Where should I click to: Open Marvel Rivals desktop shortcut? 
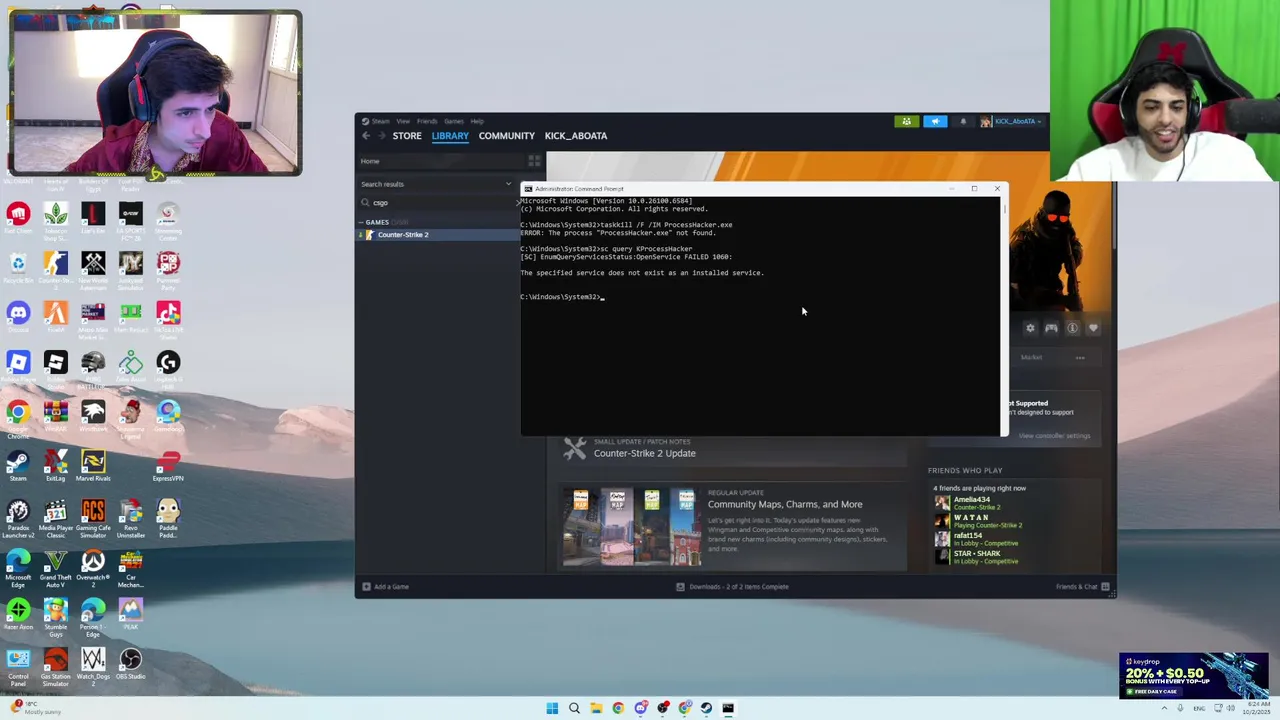[x=93, y=467]
